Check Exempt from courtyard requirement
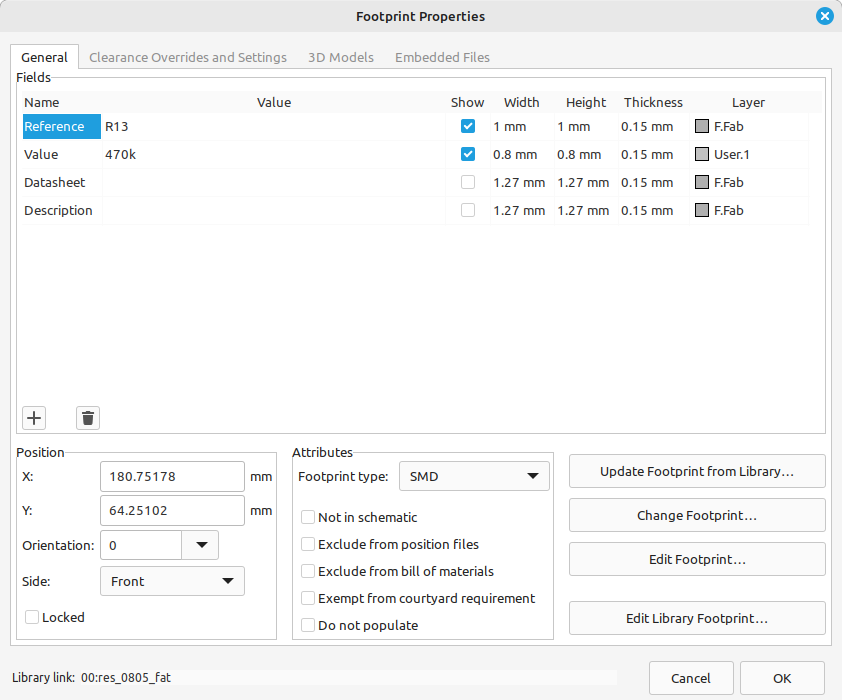The image size is (842, 700). click(x=308, y=598)
